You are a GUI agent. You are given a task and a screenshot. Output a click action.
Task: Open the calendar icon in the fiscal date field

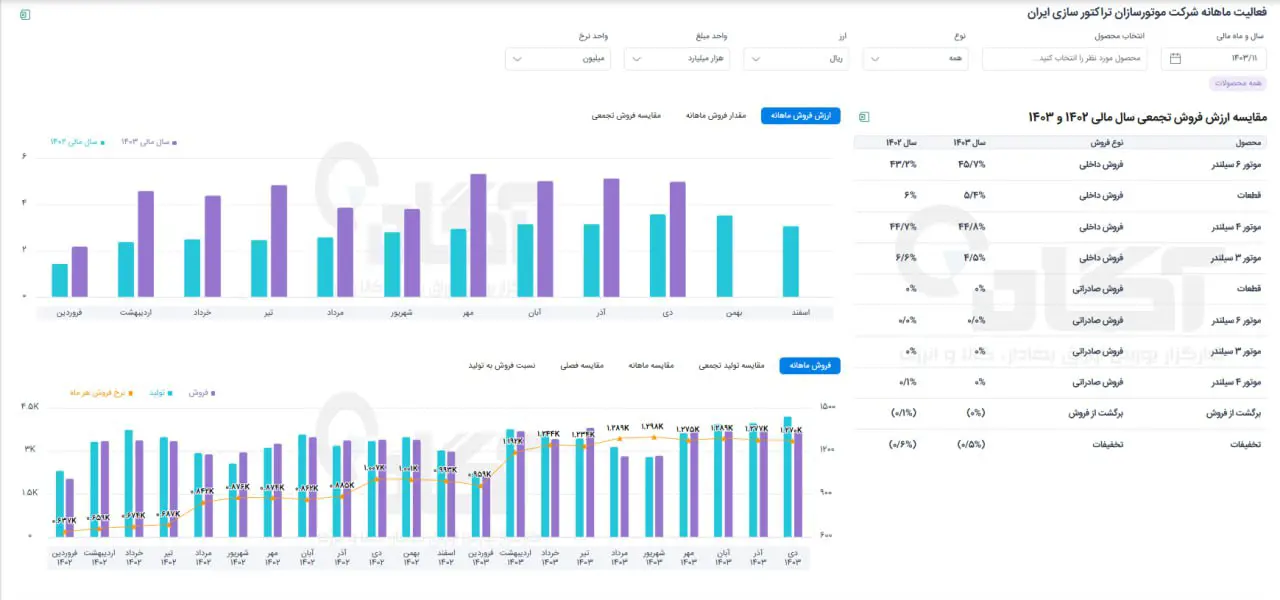coord(1176,58)
